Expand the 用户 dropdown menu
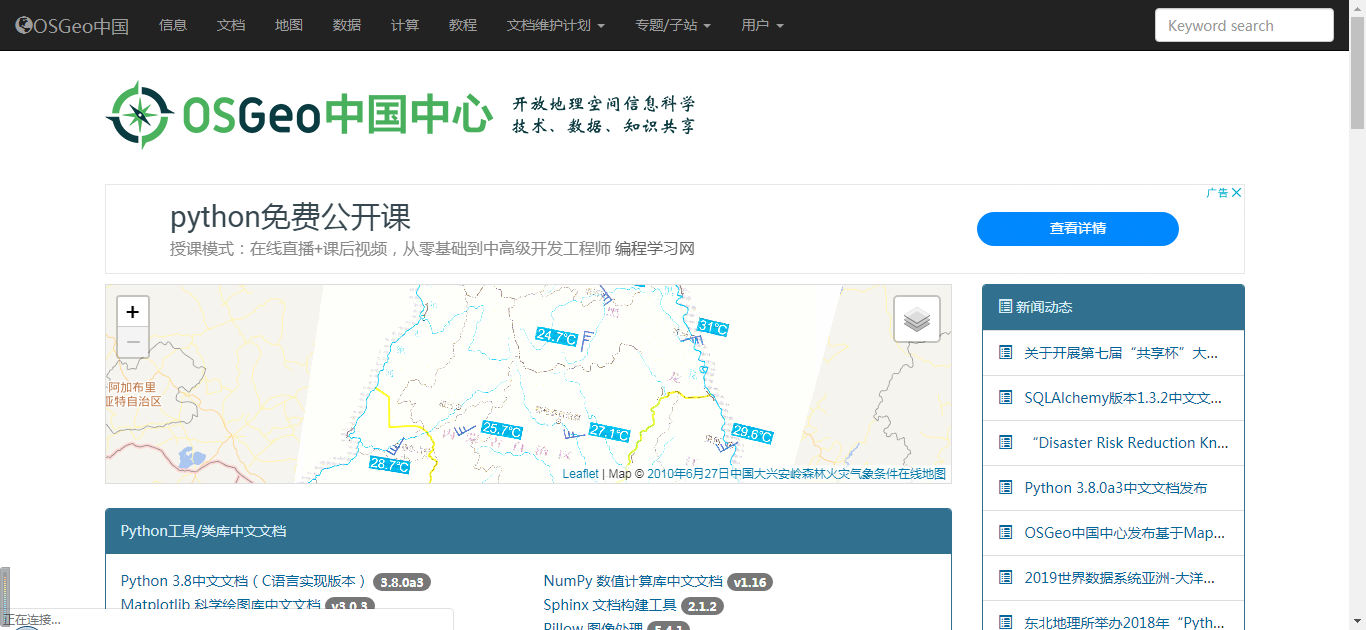Viewport: 1366px width, 630px height. [763, 25]
